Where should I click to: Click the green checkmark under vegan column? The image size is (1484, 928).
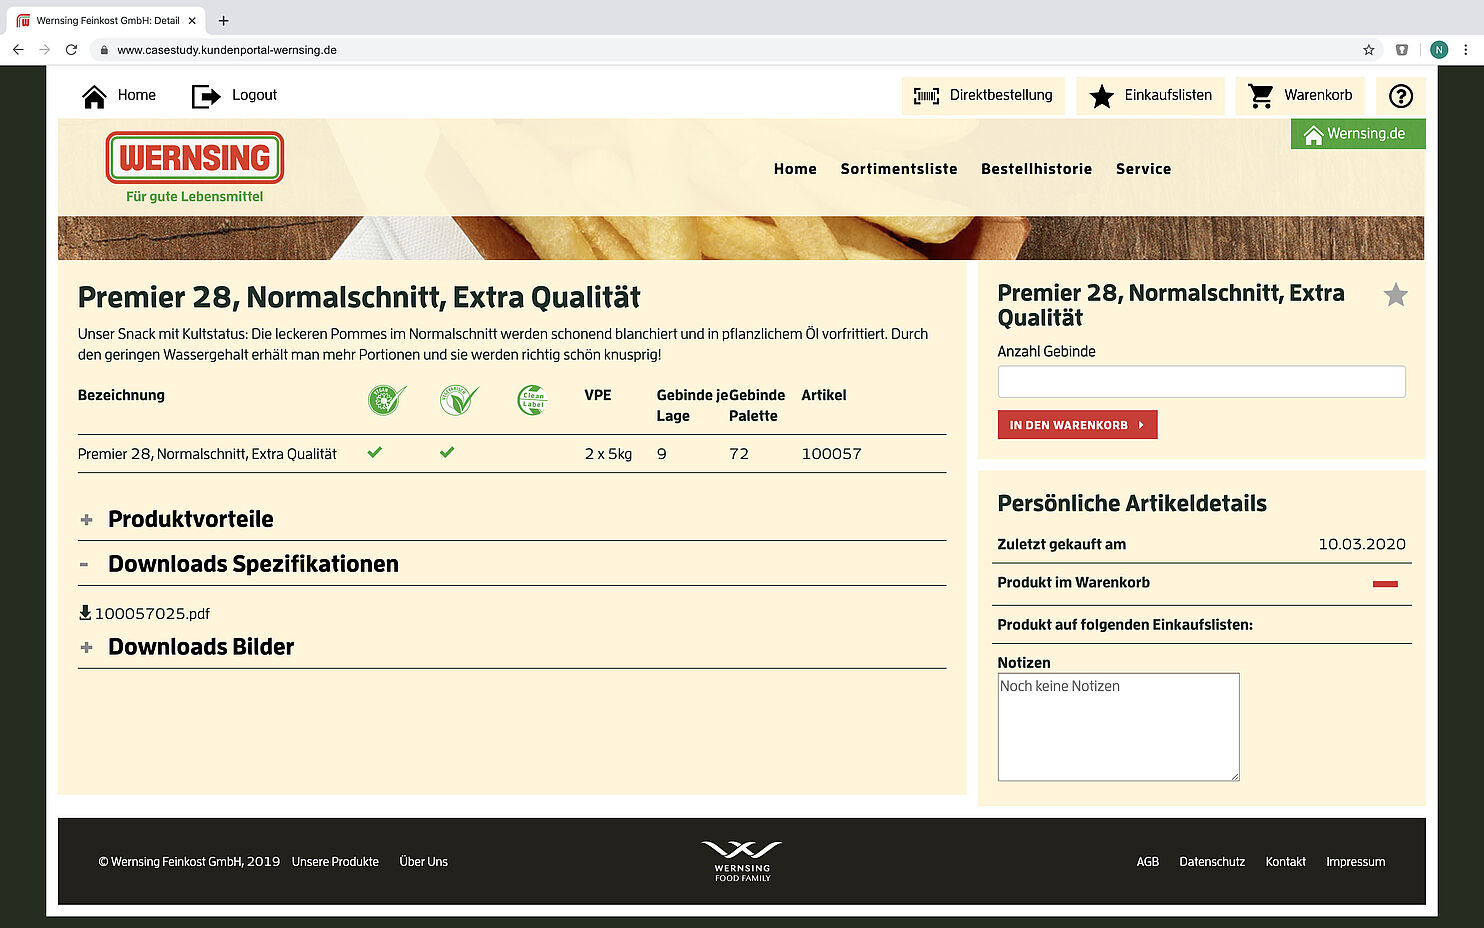[375, 452]
